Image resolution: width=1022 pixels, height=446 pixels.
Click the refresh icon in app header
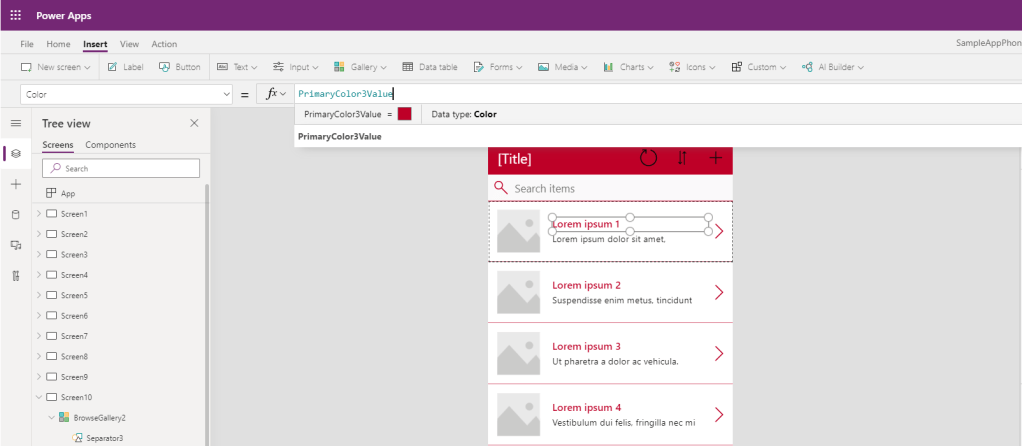click(648, 158)
